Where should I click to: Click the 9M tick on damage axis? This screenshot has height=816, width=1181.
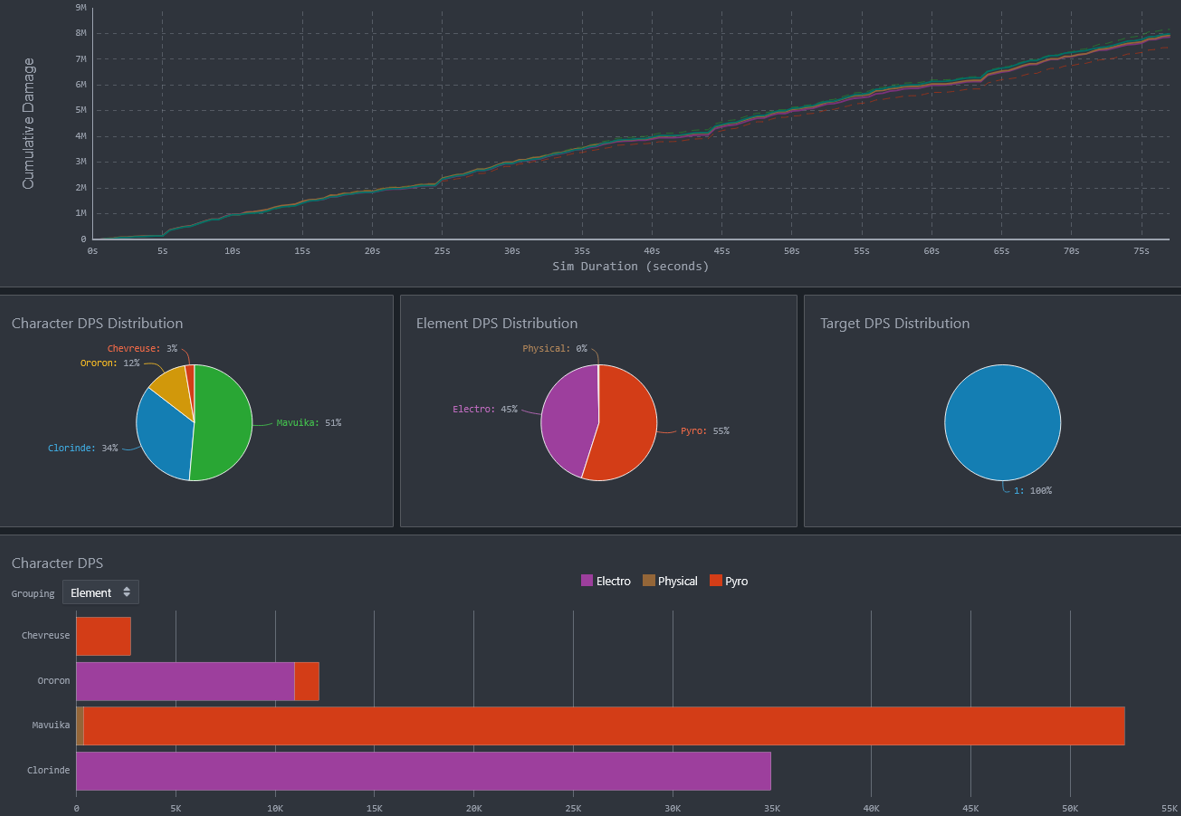[x=81, y=8]
